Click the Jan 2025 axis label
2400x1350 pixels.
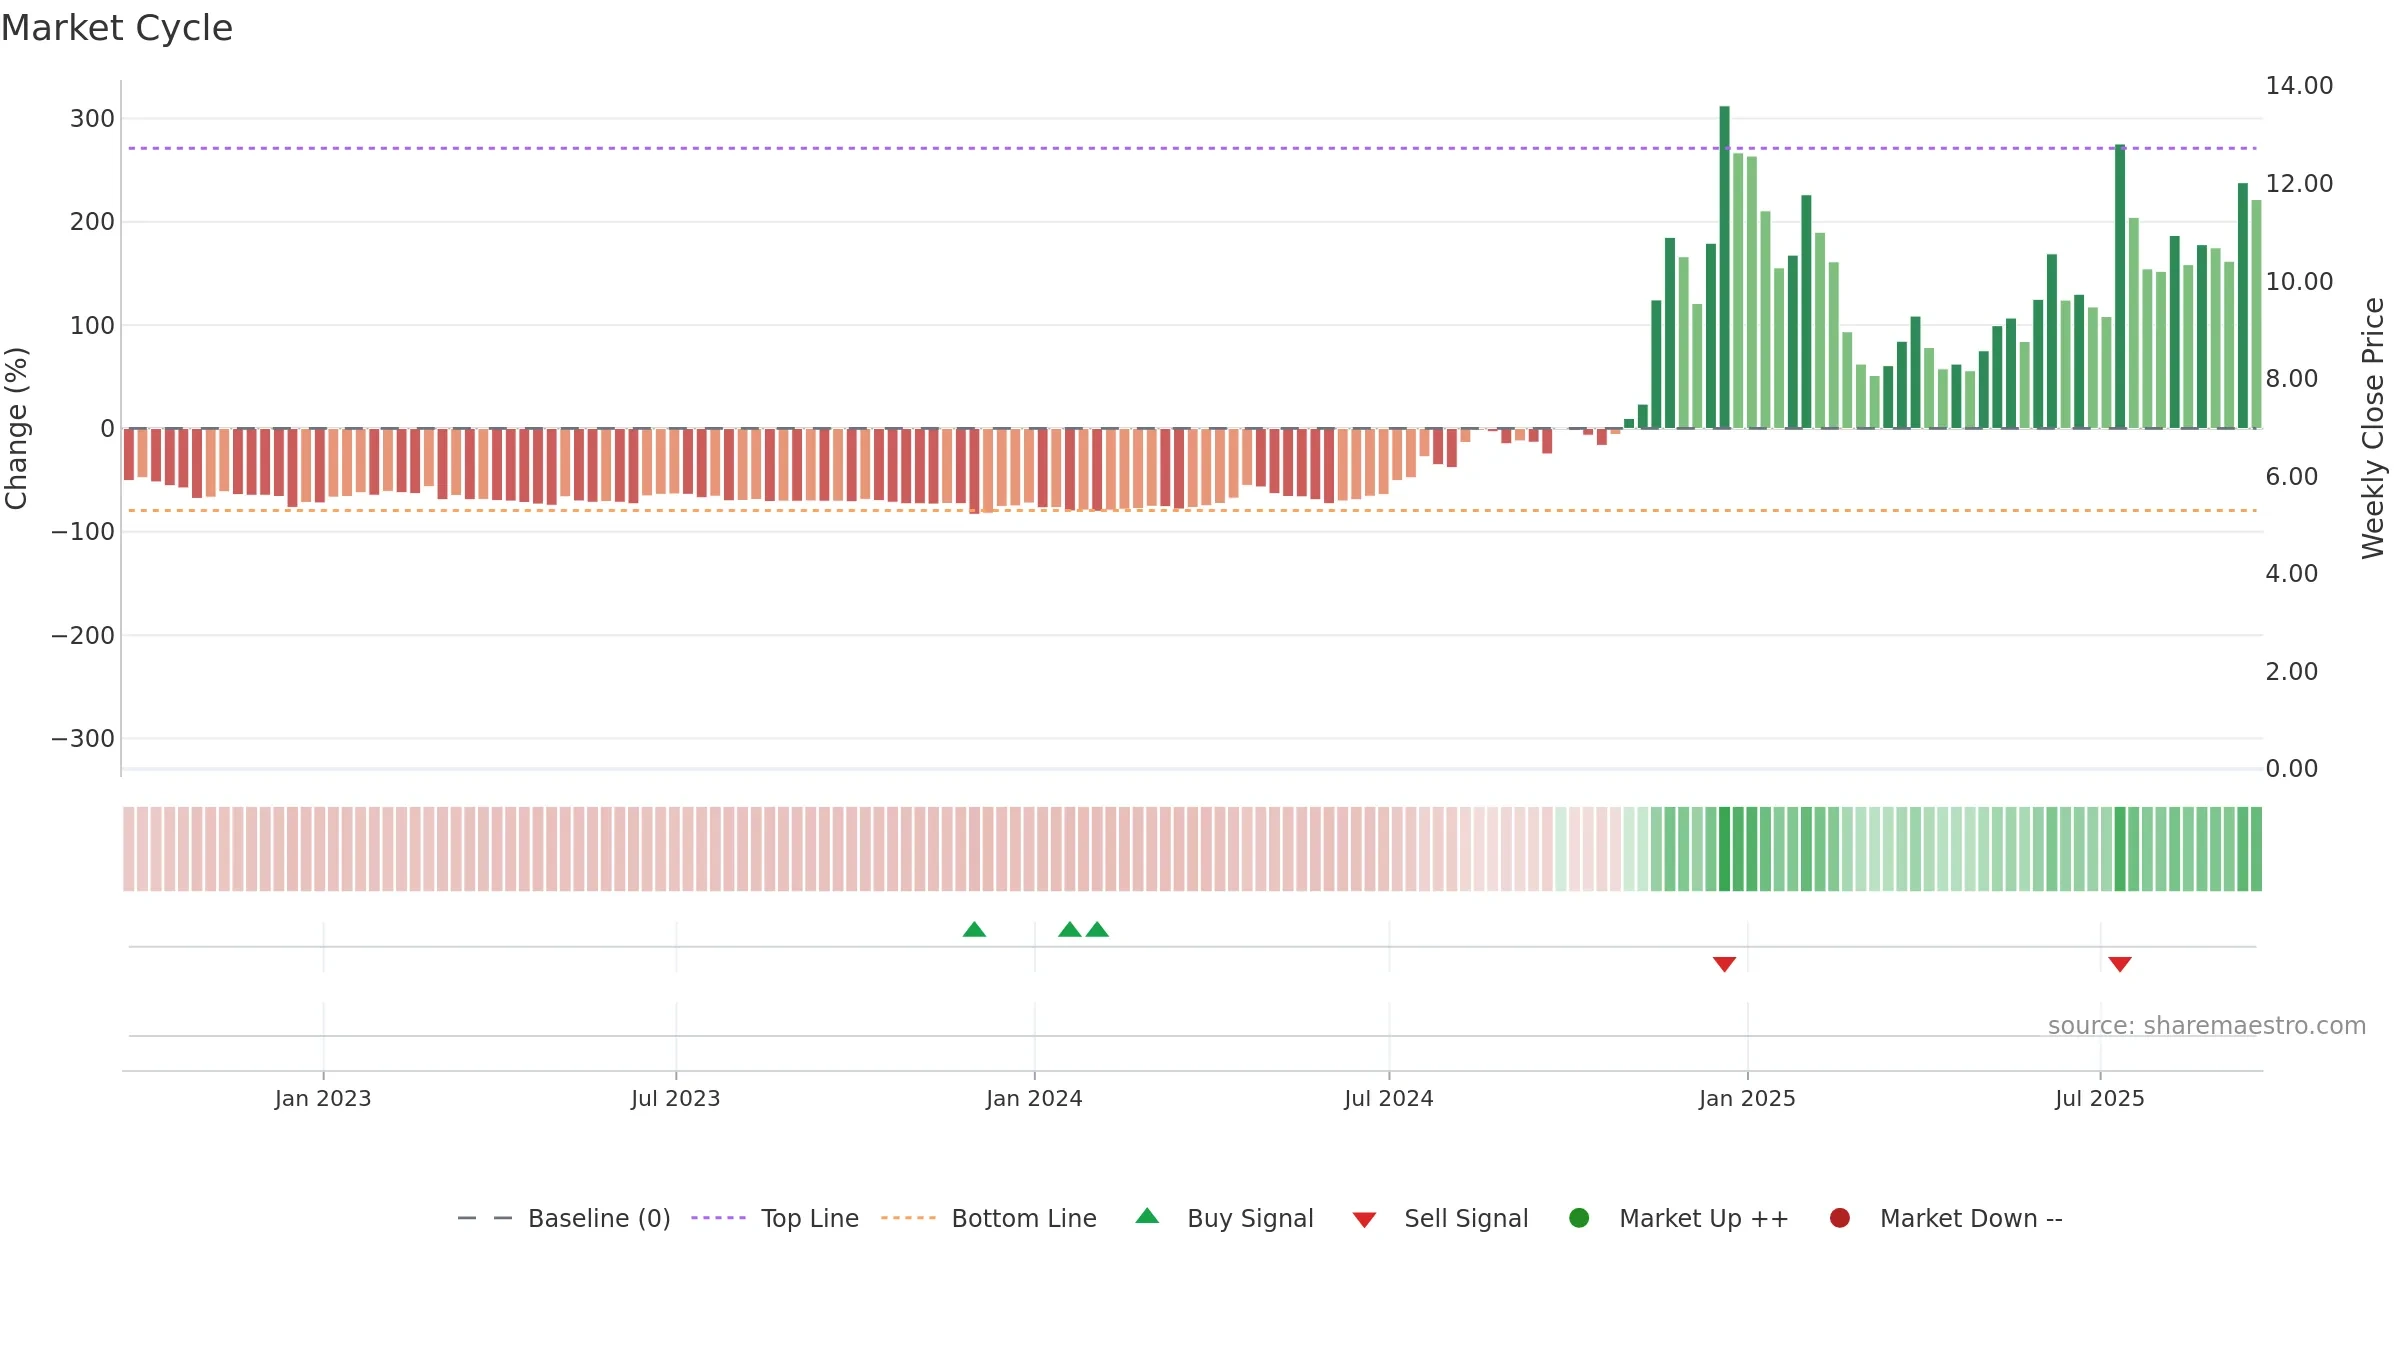tap(1747, 1099)
